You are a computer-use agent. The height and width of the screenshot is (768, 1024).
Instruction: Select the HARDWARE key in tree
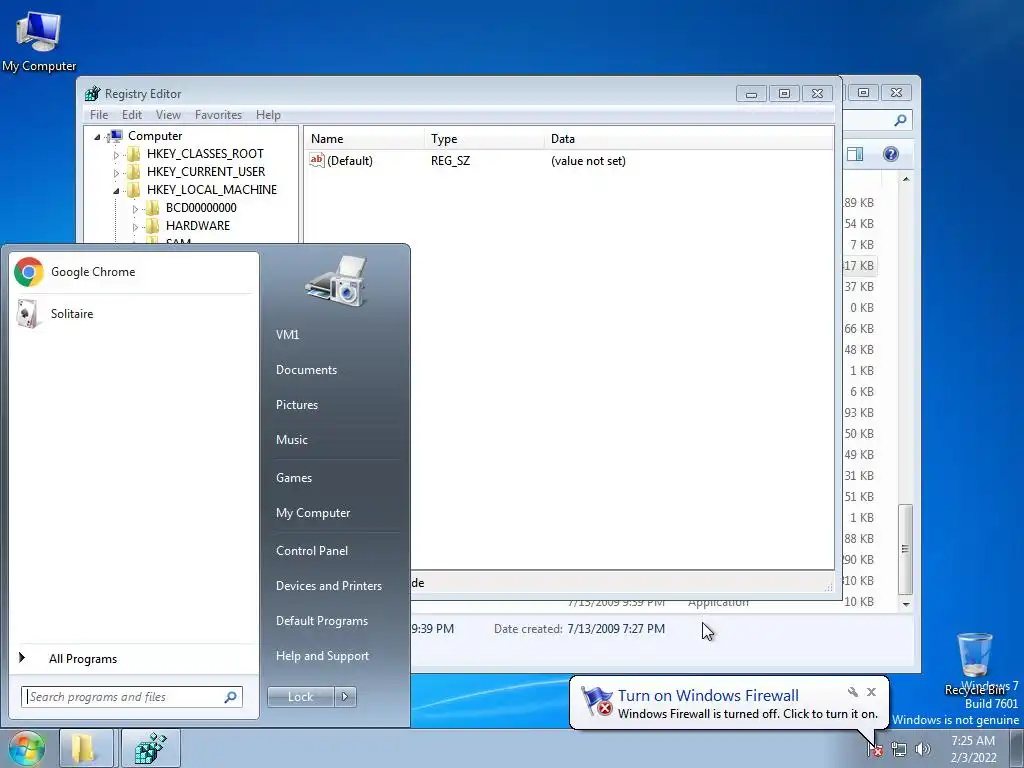tap(197, 226)
